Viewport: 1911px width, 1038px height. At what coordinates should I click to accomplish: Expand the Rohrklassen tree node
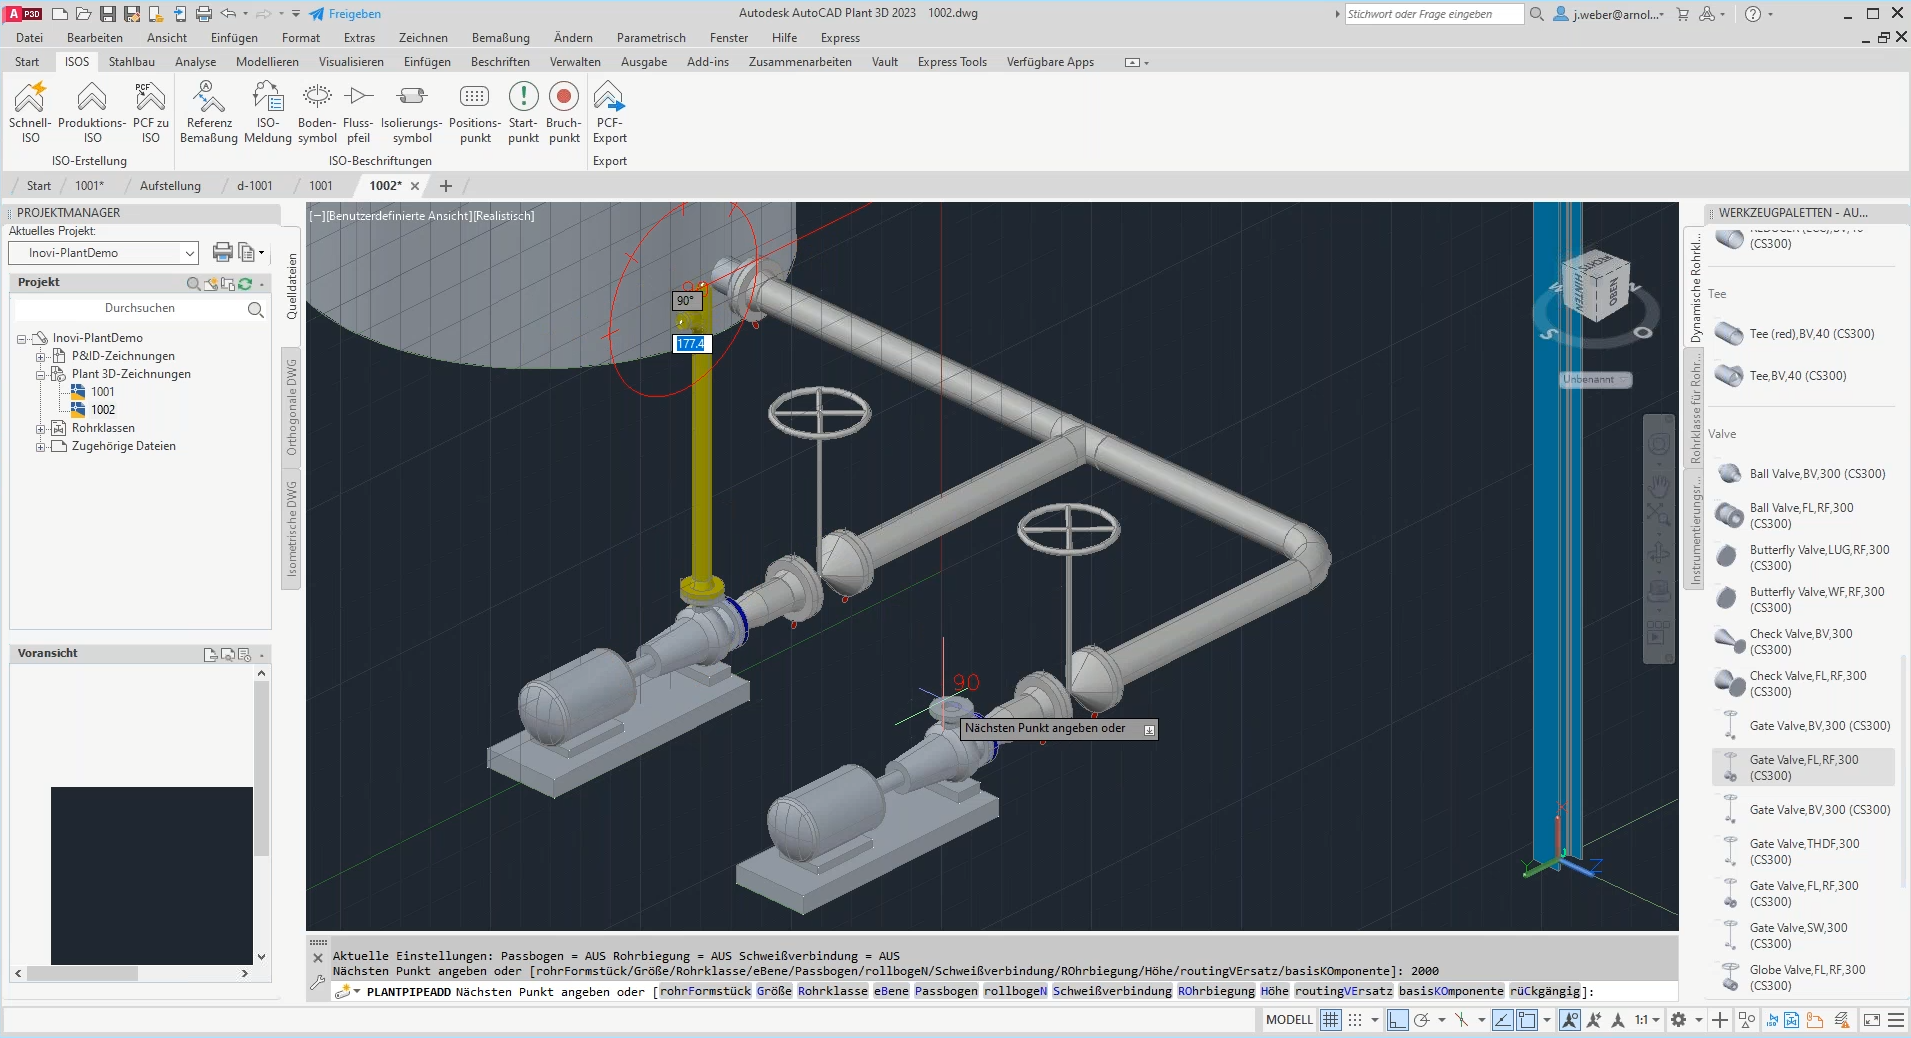point(41,429)
